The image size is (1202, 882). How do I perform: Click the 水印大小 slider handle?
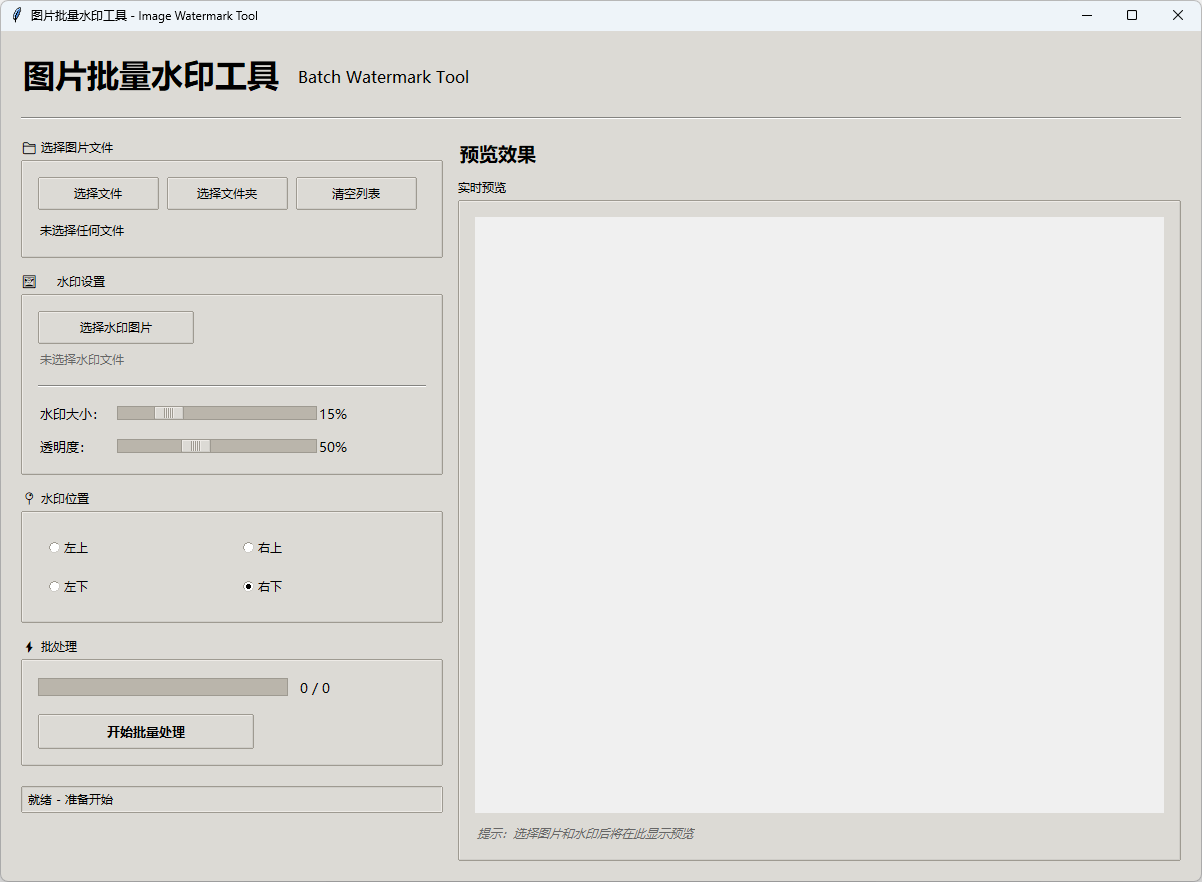coord(169,414)
